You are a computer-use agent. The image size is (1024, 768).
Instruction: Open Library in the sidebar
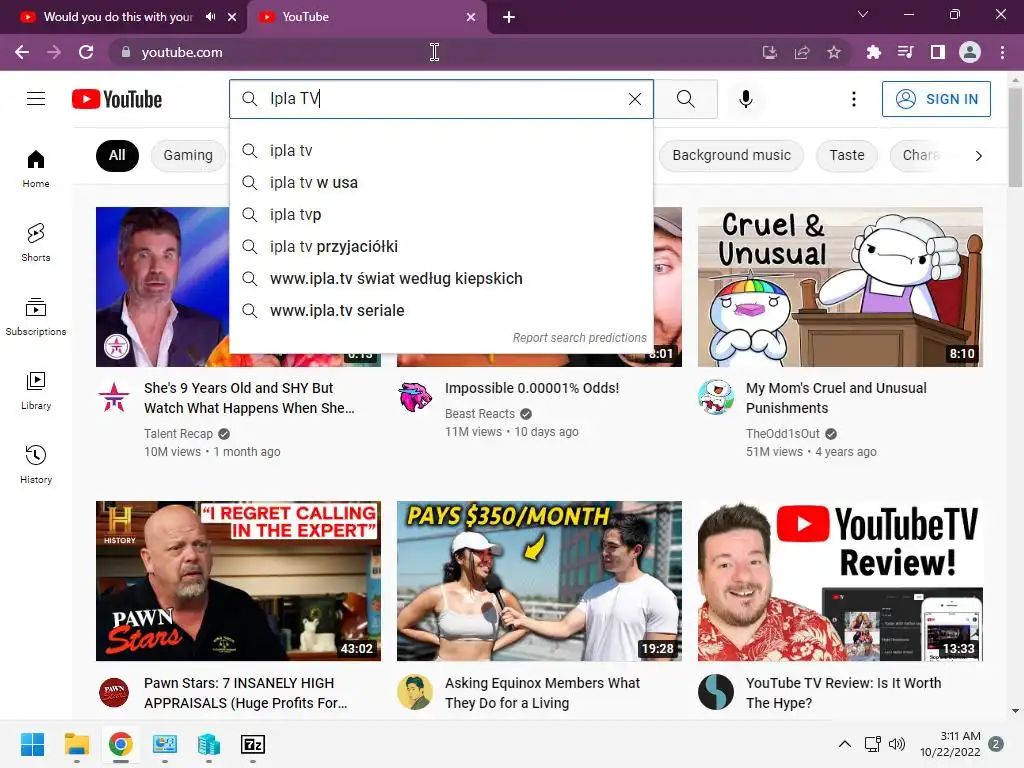36,390
